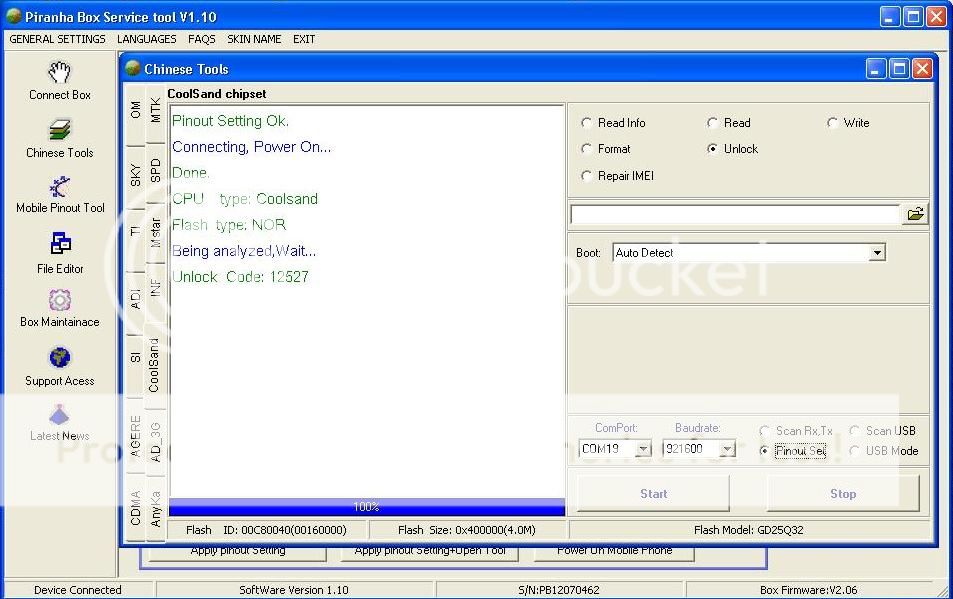Select the Write radio option
The width and height of the screenshot is (953, 599).
(832, 123)
